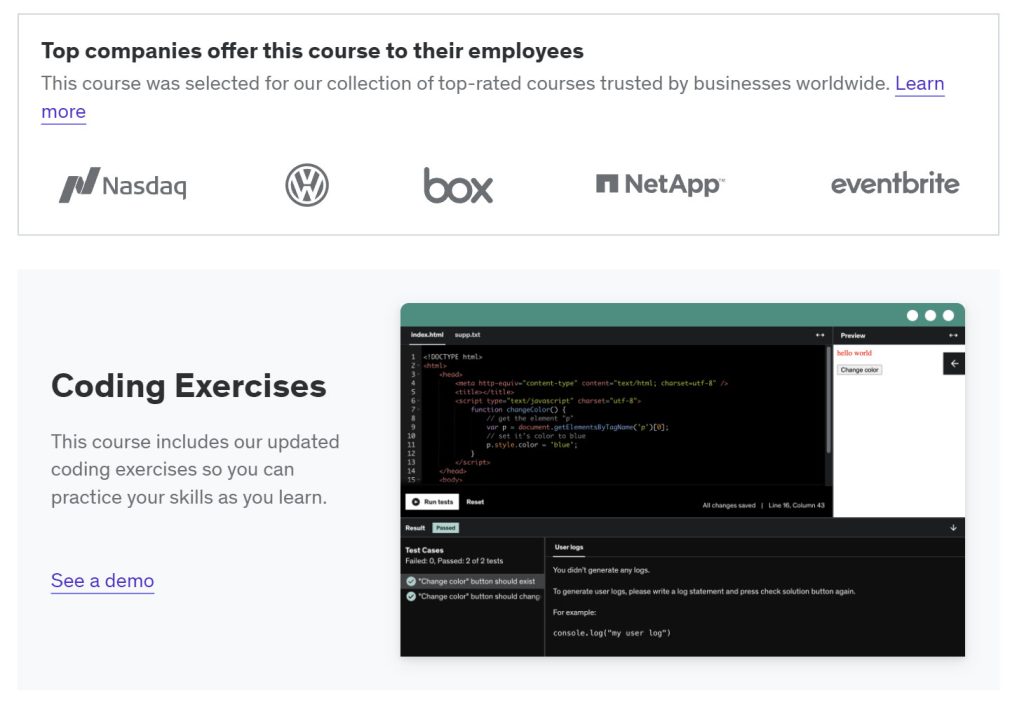Image resolution: width=1024 pixels, height=705 pixels.
Task: Select the Nasdaq company logo
Action: point(123,184)
